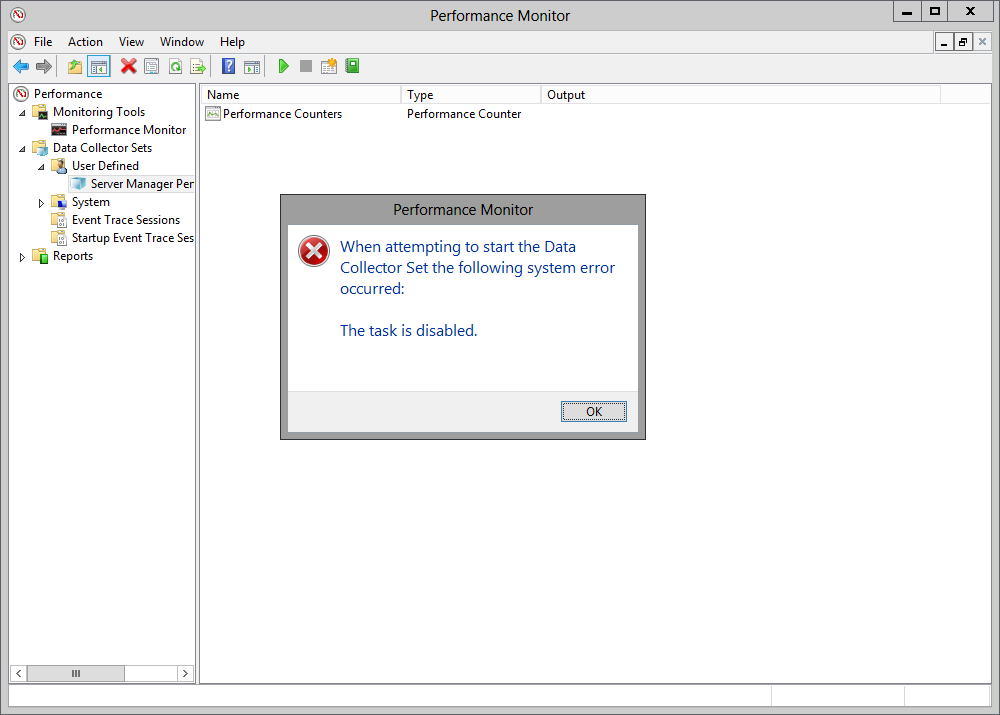Viewport: 1000px width, 715px height.
Task: Minimize the inner MDI child window
Action: (944, 42)
